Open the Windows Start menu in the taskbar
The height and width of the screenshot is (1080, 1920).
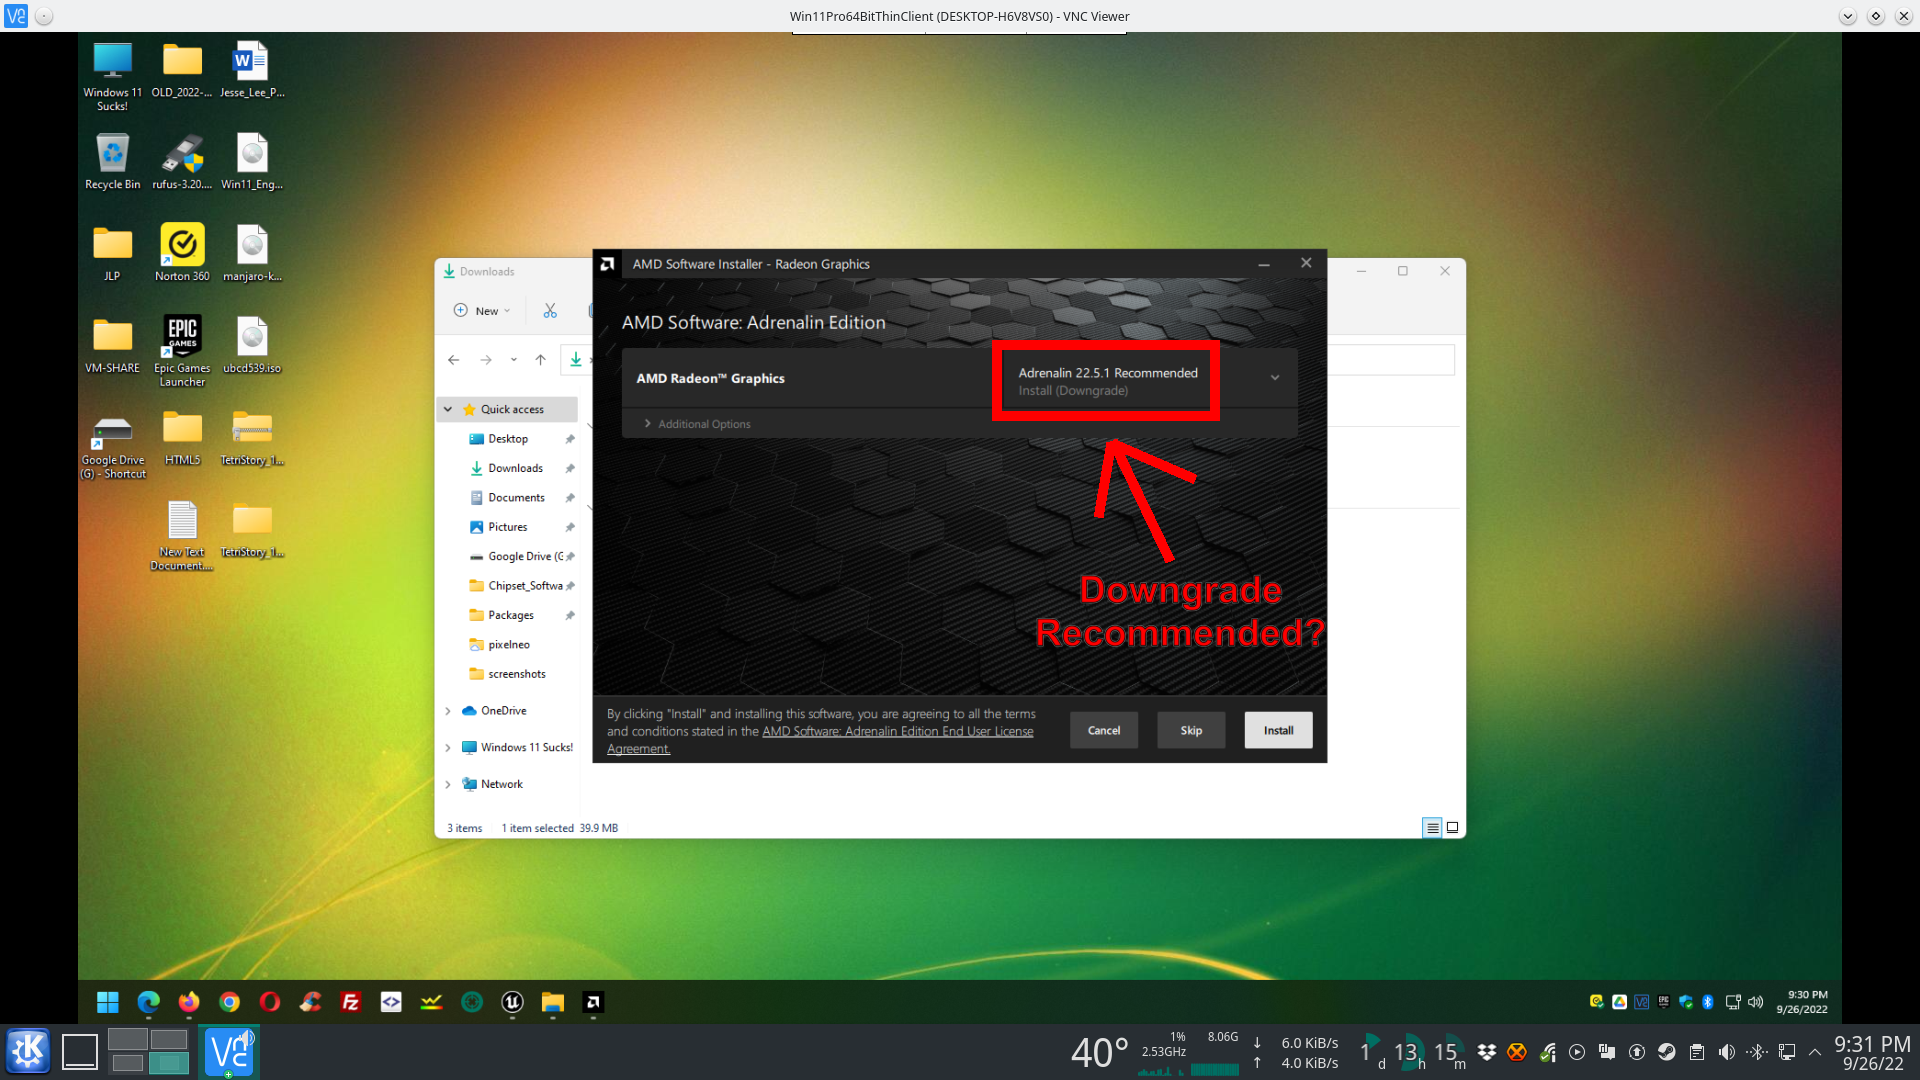click(x=107, y=1002)
